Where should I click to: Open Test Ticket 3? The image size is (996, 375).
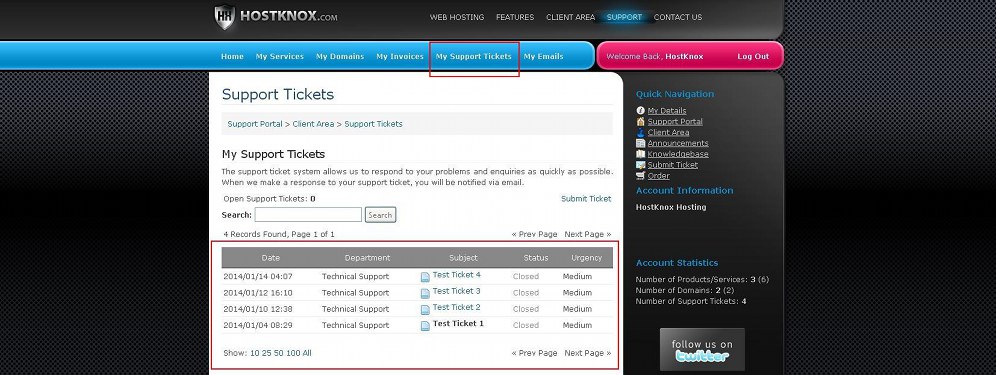click(456, 291)
